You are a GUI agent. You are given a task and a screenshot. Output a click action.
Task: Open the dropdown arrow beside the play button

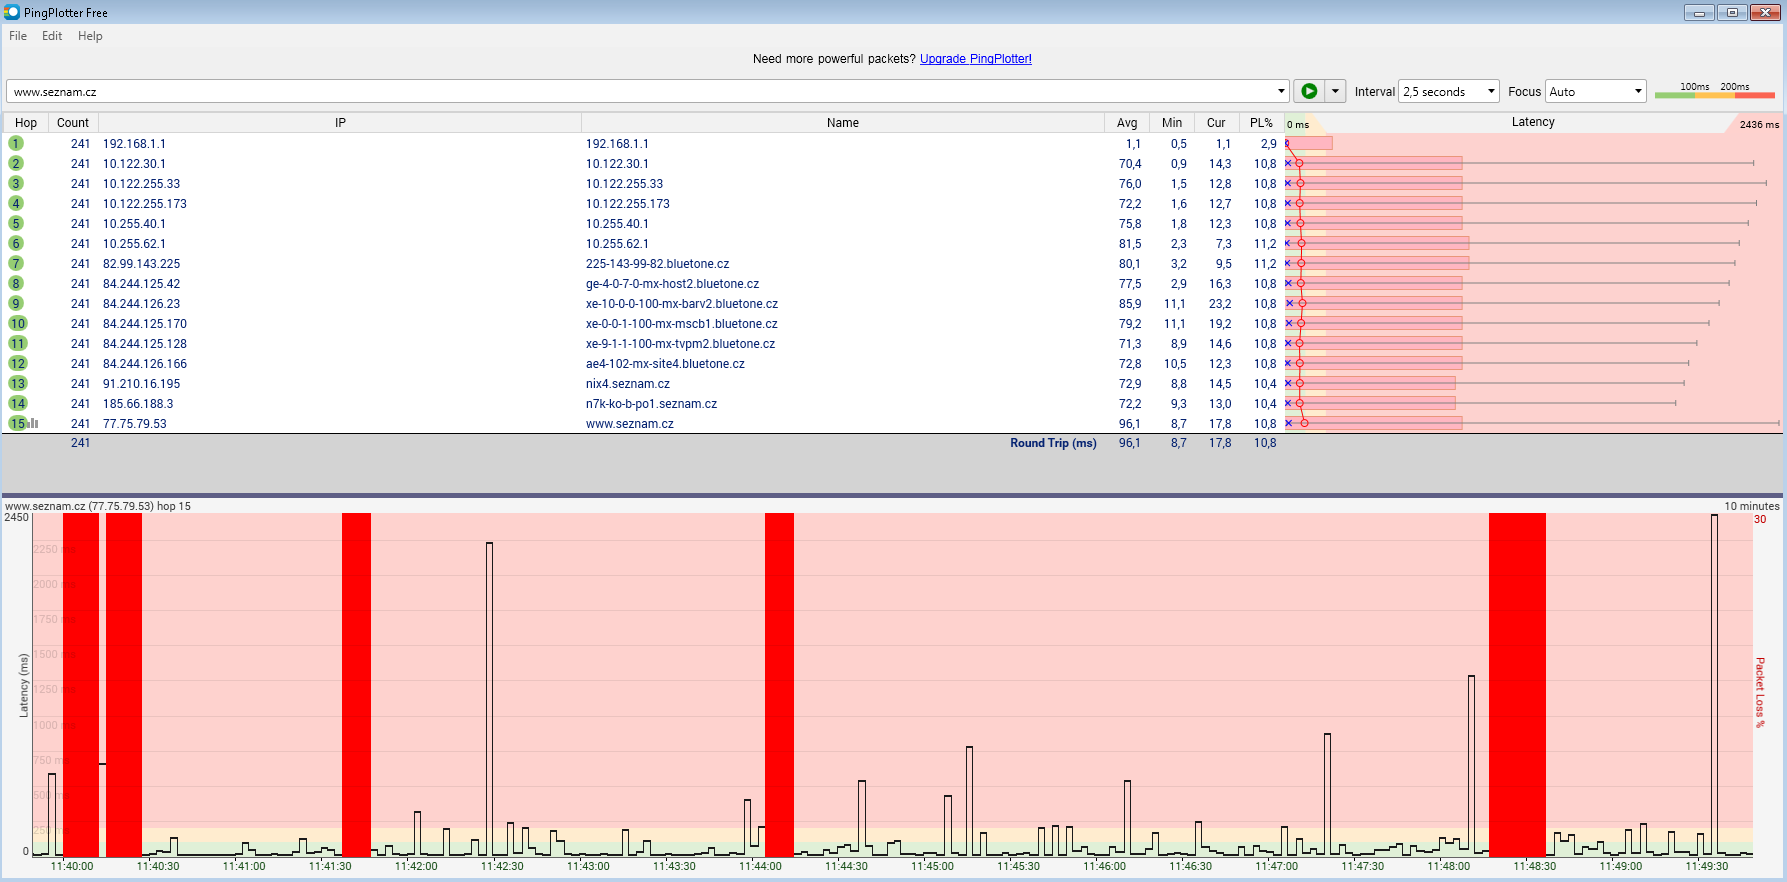[x=1335, y=91]
